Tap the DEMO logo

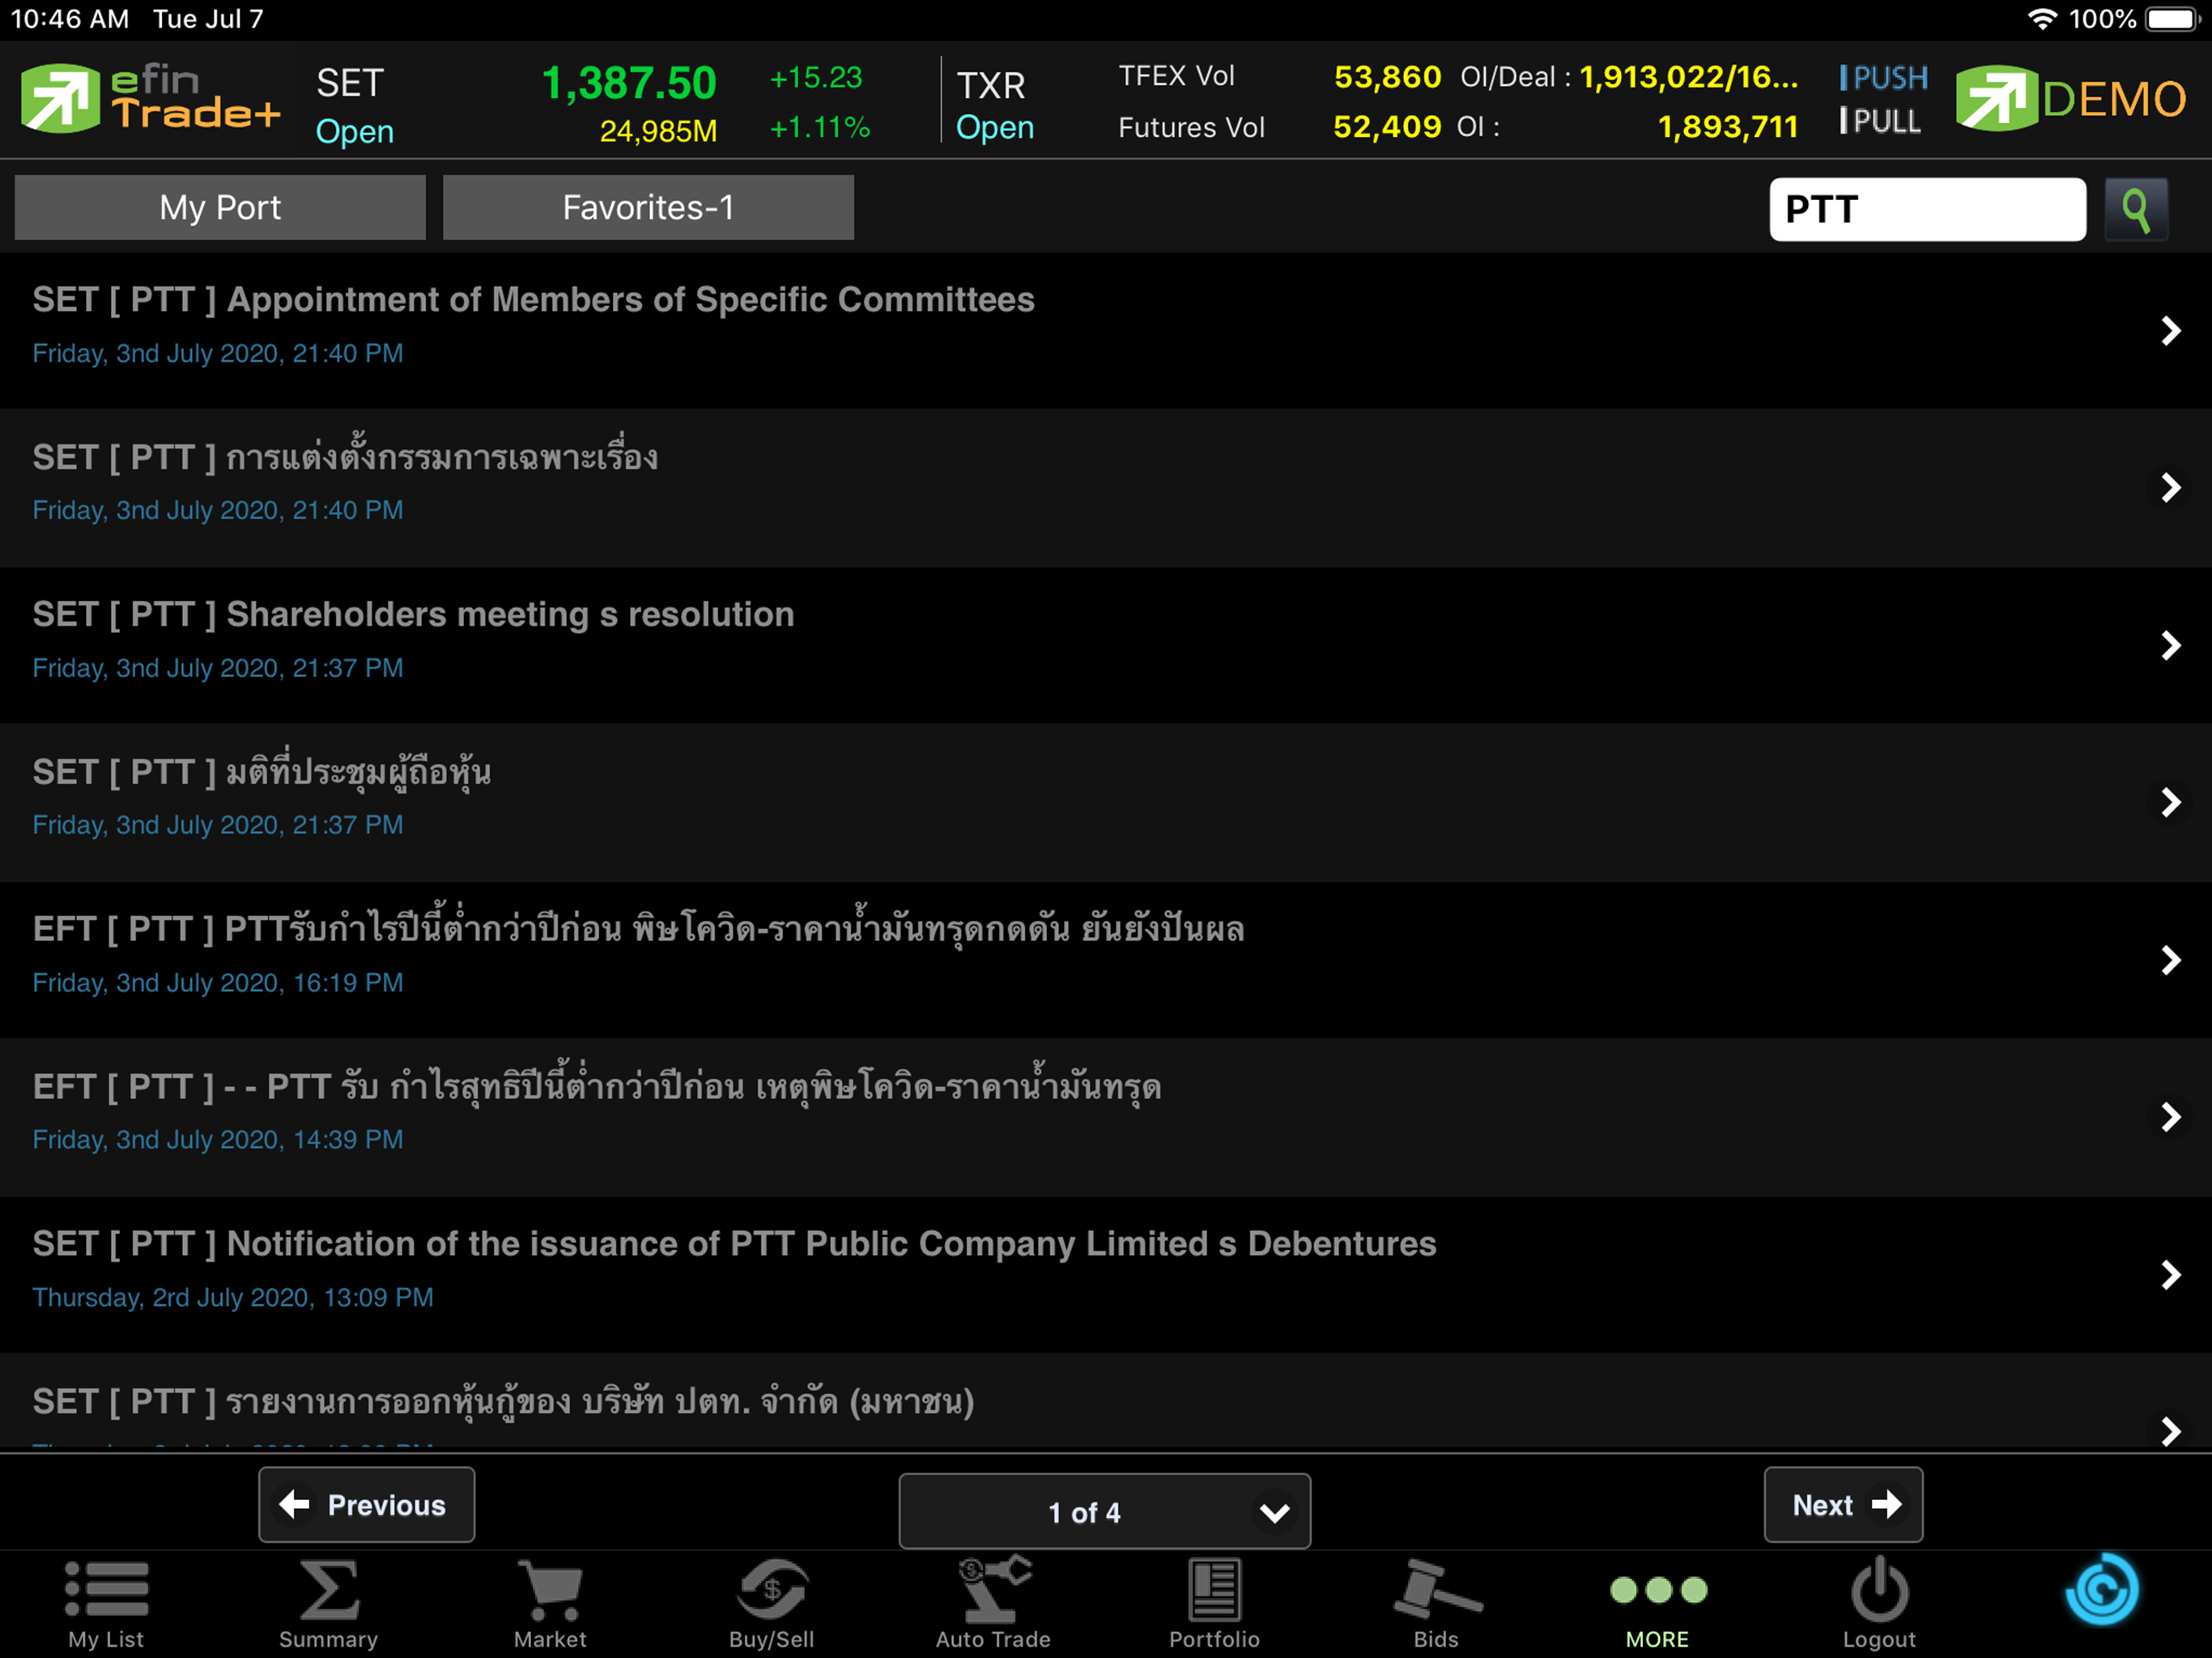point(2071,98)
